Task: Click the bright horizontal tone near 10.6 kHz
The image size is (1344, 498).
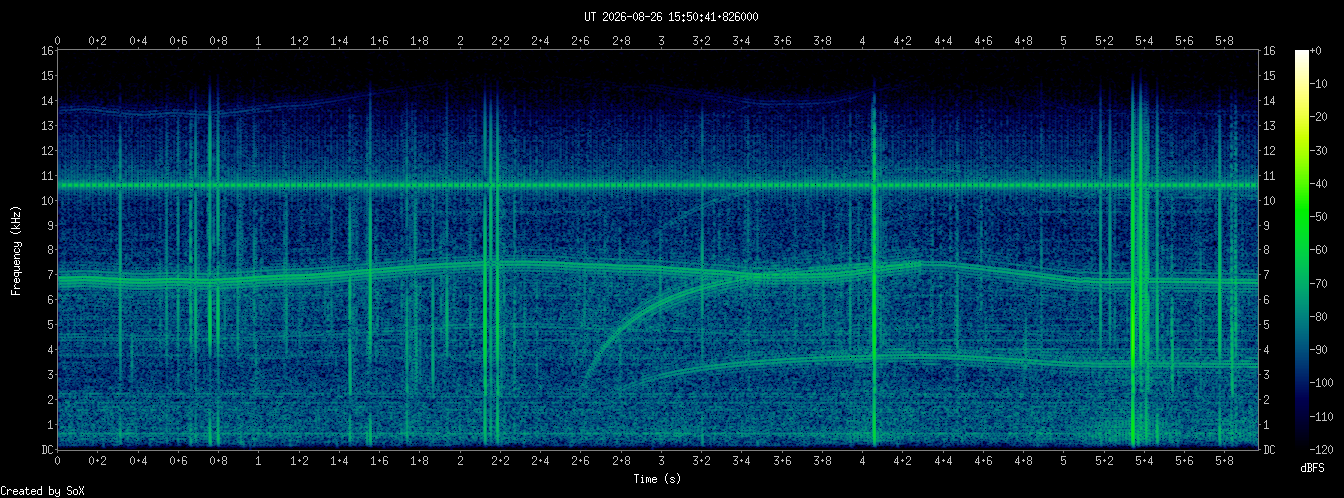Action: tap(657, 185)
